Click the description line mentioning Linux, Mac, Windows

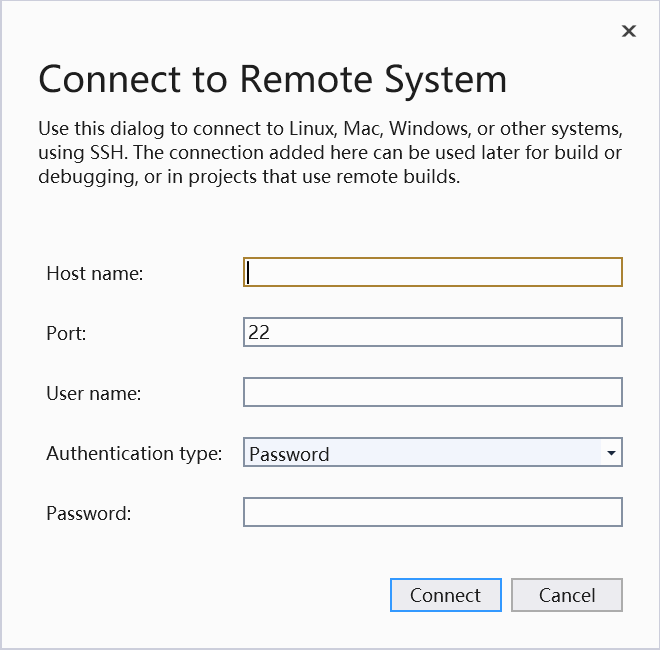tap(330, 129)
